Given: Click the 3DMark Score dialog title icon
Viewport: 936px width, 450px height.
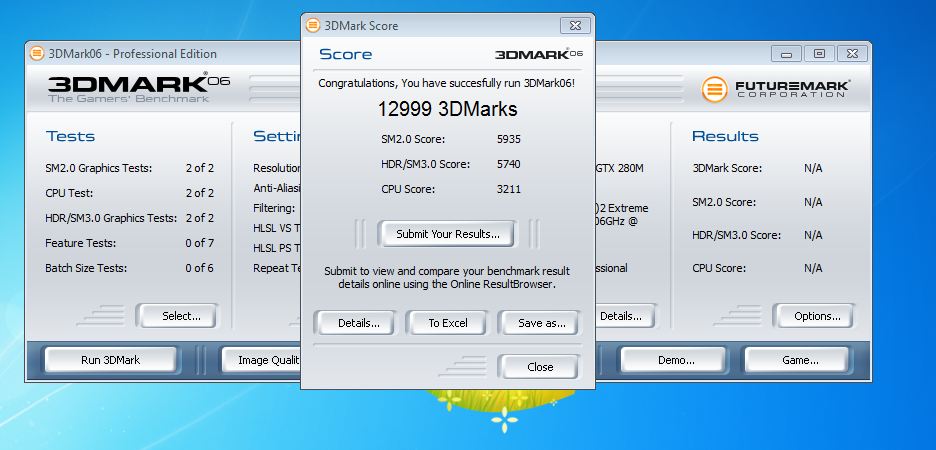Looking at the screenshot, I should [x=313, y=25].
